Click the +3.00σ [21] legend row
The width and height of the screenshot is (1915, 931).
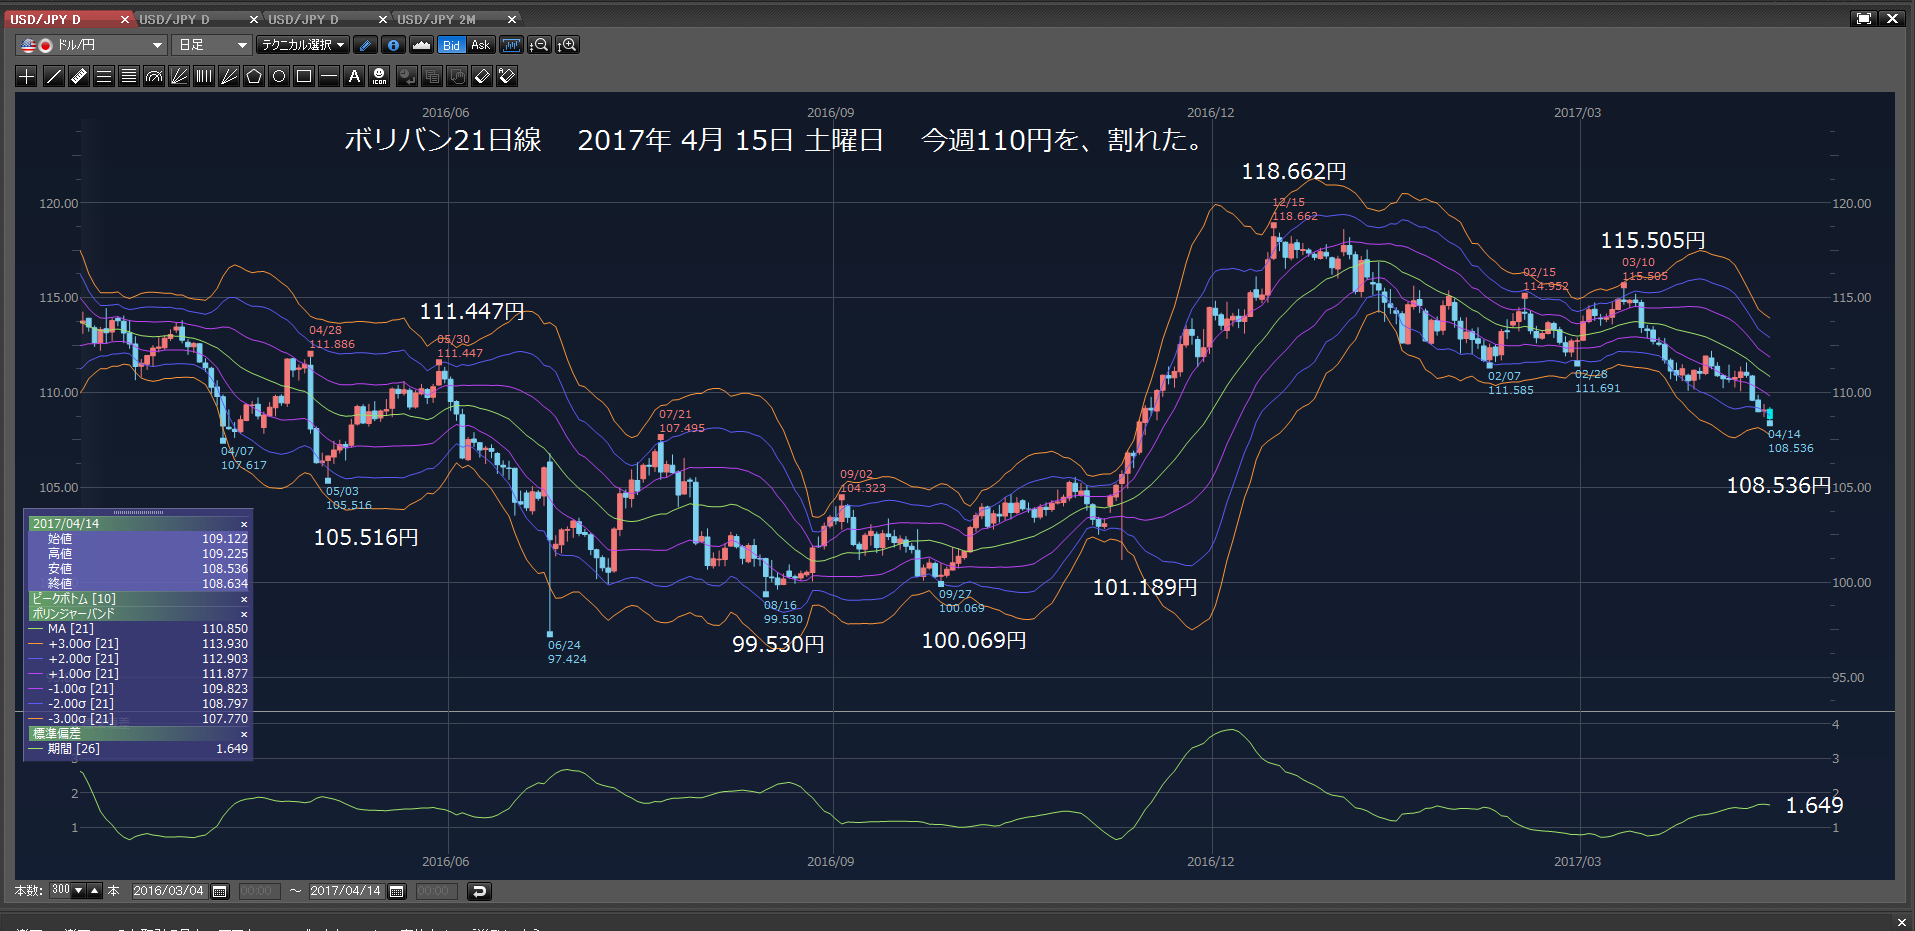coord(138,644)
